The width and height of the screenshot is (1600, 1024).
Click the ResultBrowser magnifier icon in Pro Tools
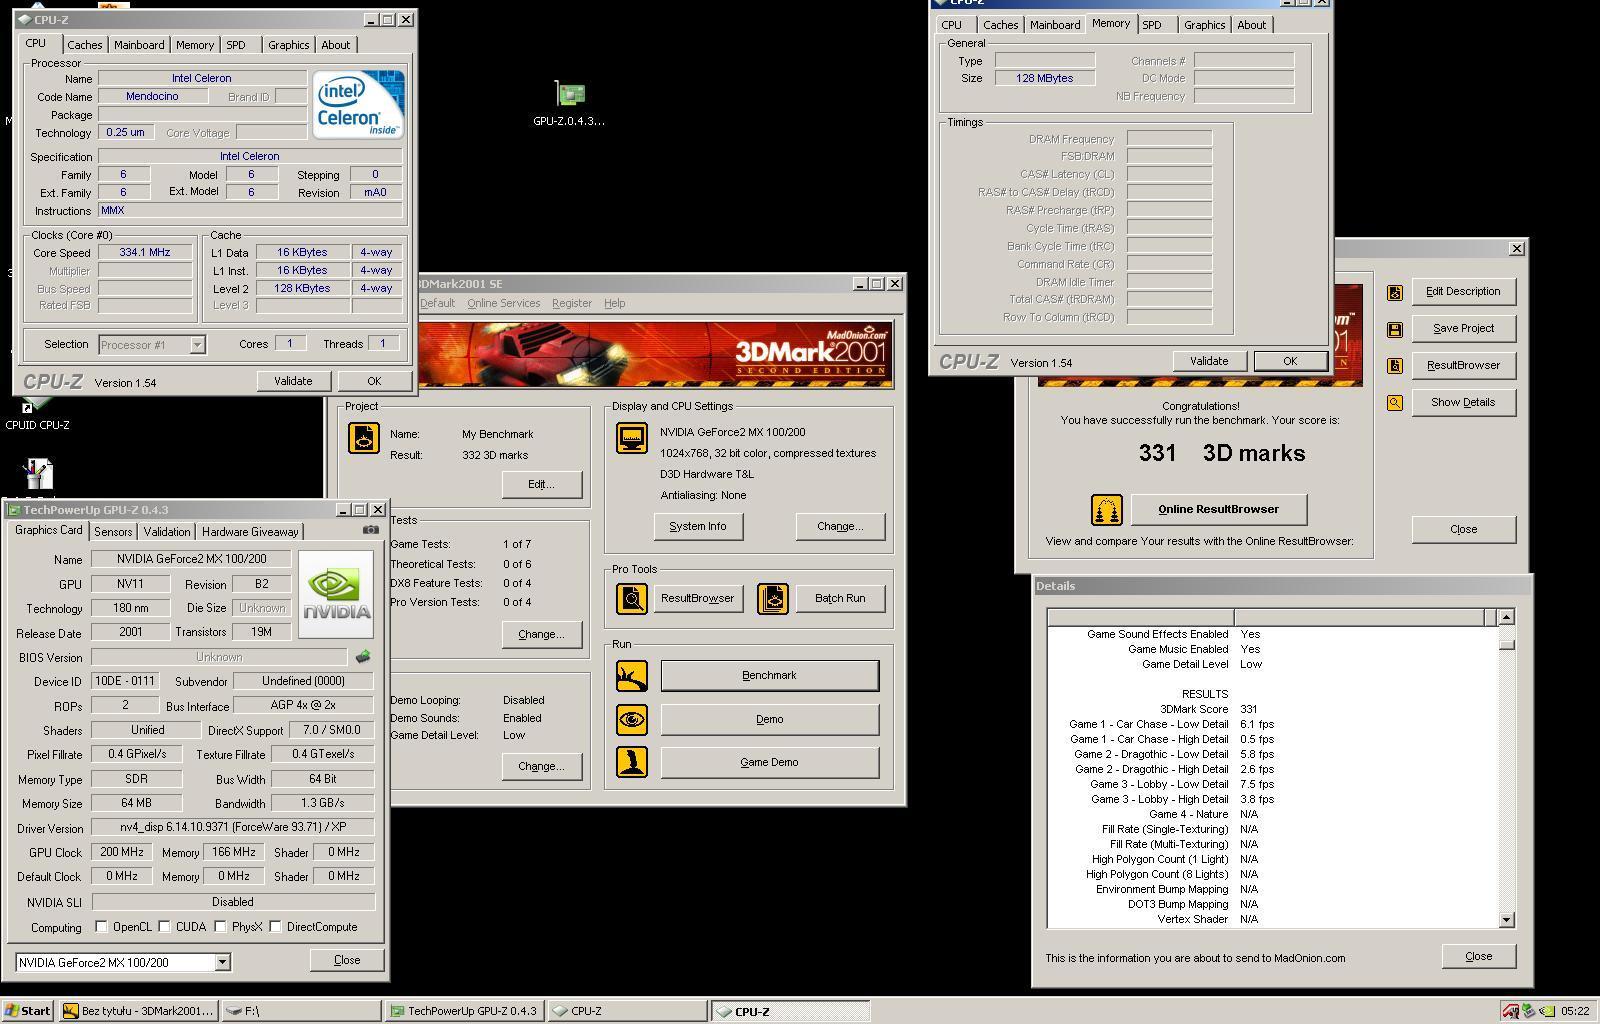(x=632, y=599)
